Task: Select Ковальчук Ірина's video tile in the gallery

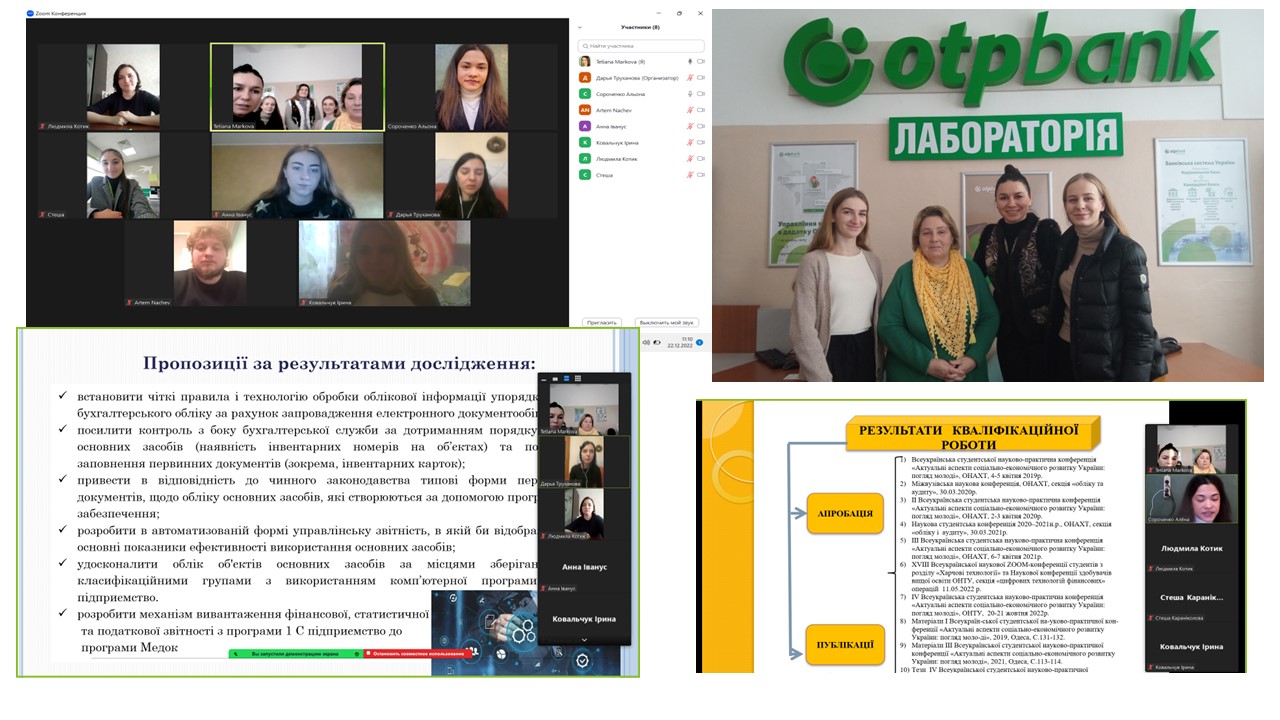Action: (385, 264)
